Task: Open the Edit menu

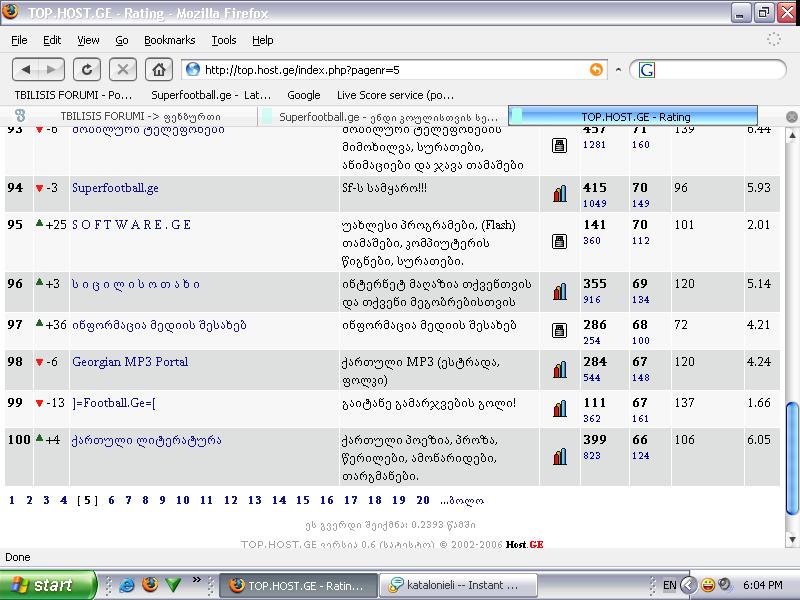Action: tap(52, 40)
